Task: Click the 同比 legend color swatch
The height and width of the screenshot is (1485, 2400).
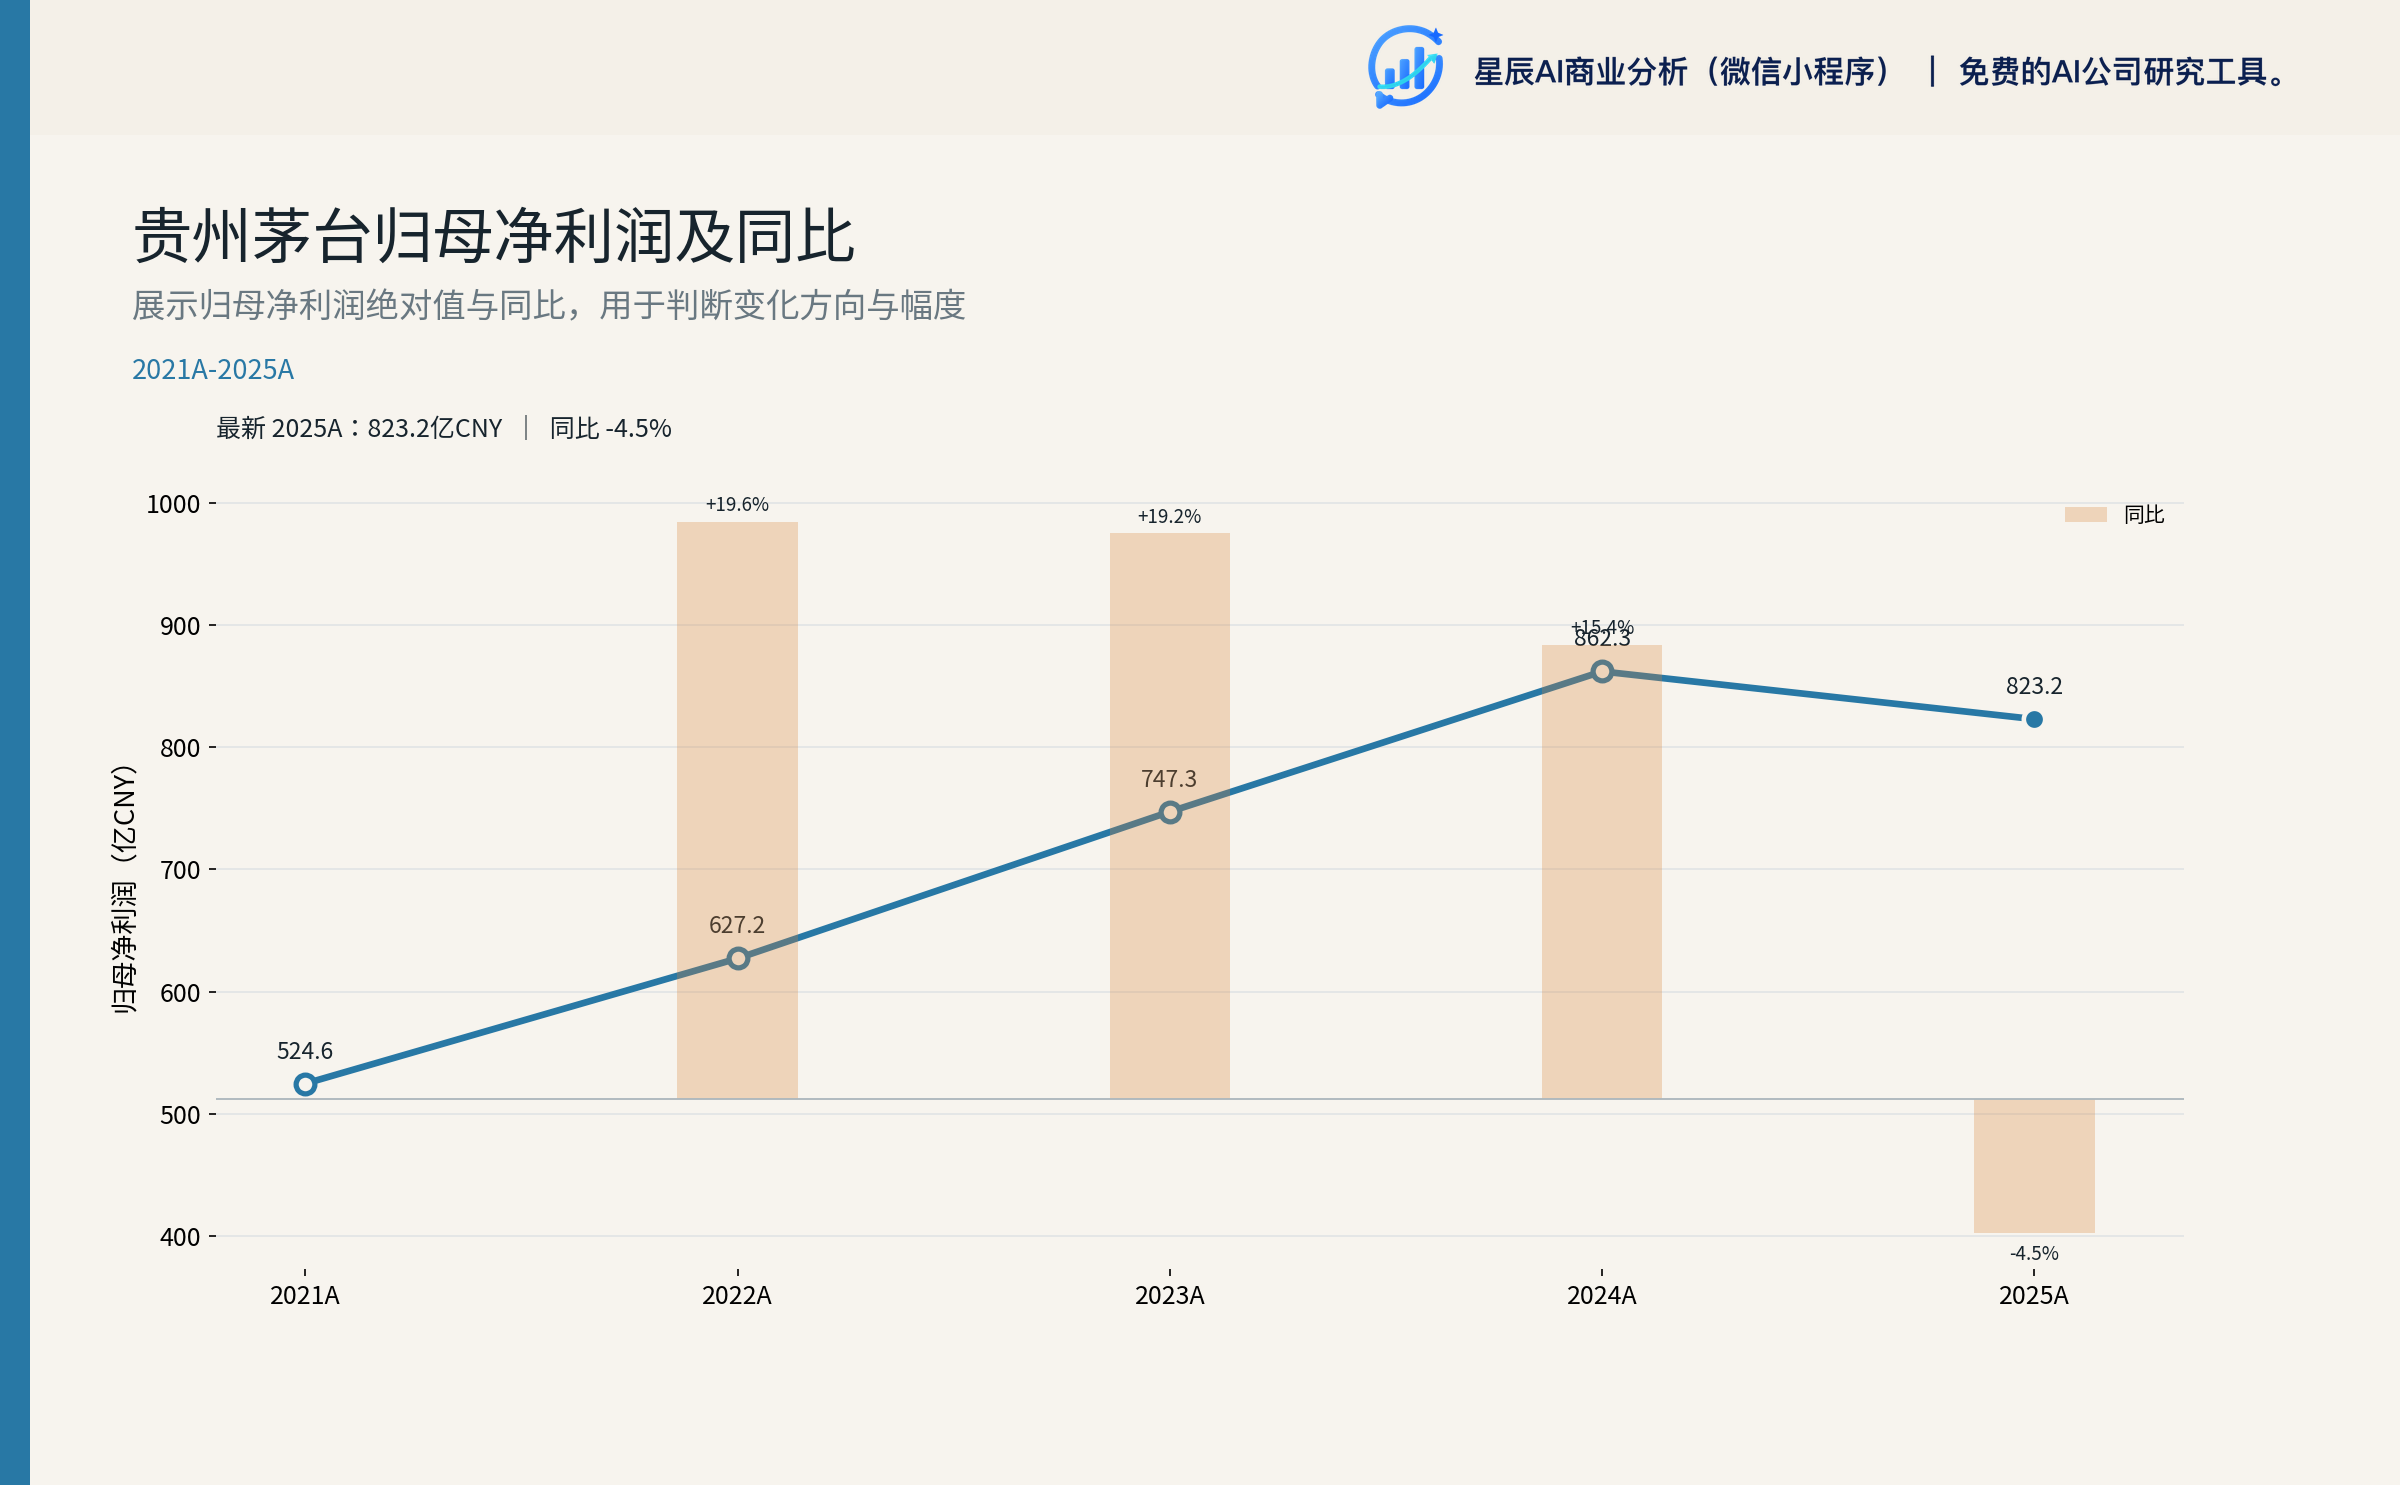Action: pos(2085,514)
